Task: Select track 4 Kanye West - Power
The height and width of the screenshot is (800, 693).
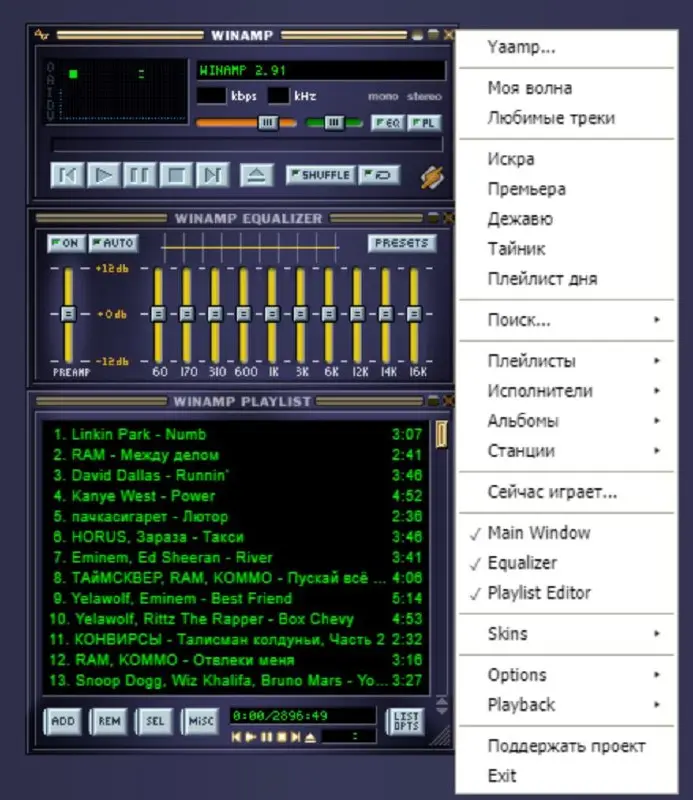Action: point(238,496)
